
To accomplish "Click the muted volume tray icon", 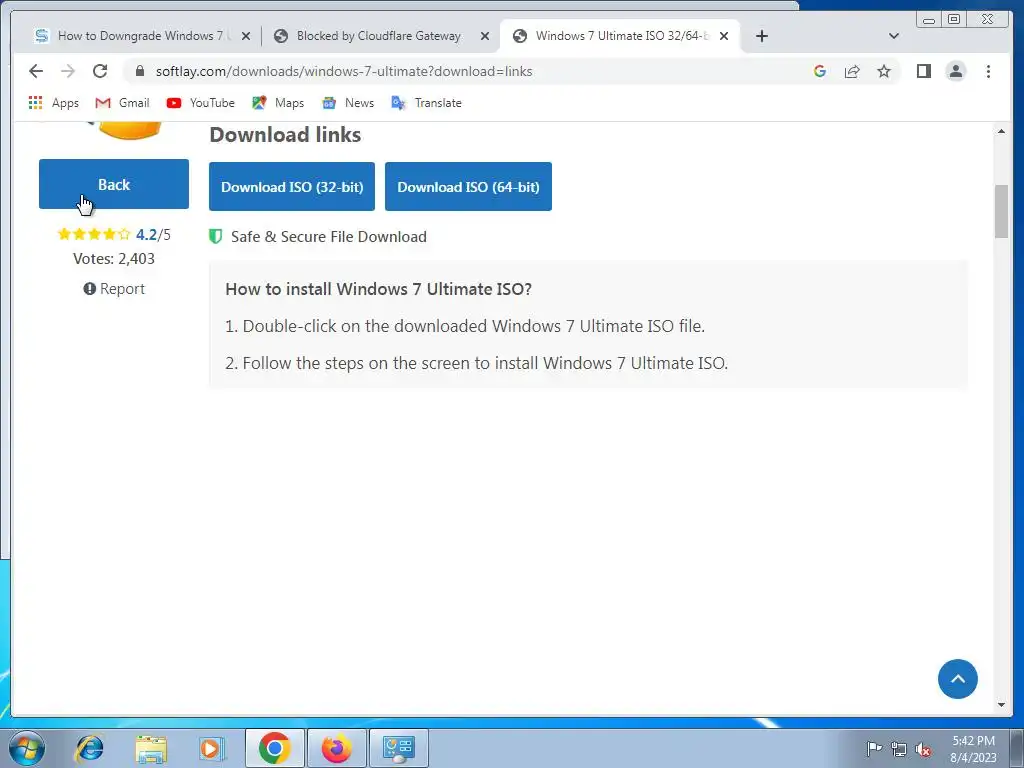I will point(923,749).
